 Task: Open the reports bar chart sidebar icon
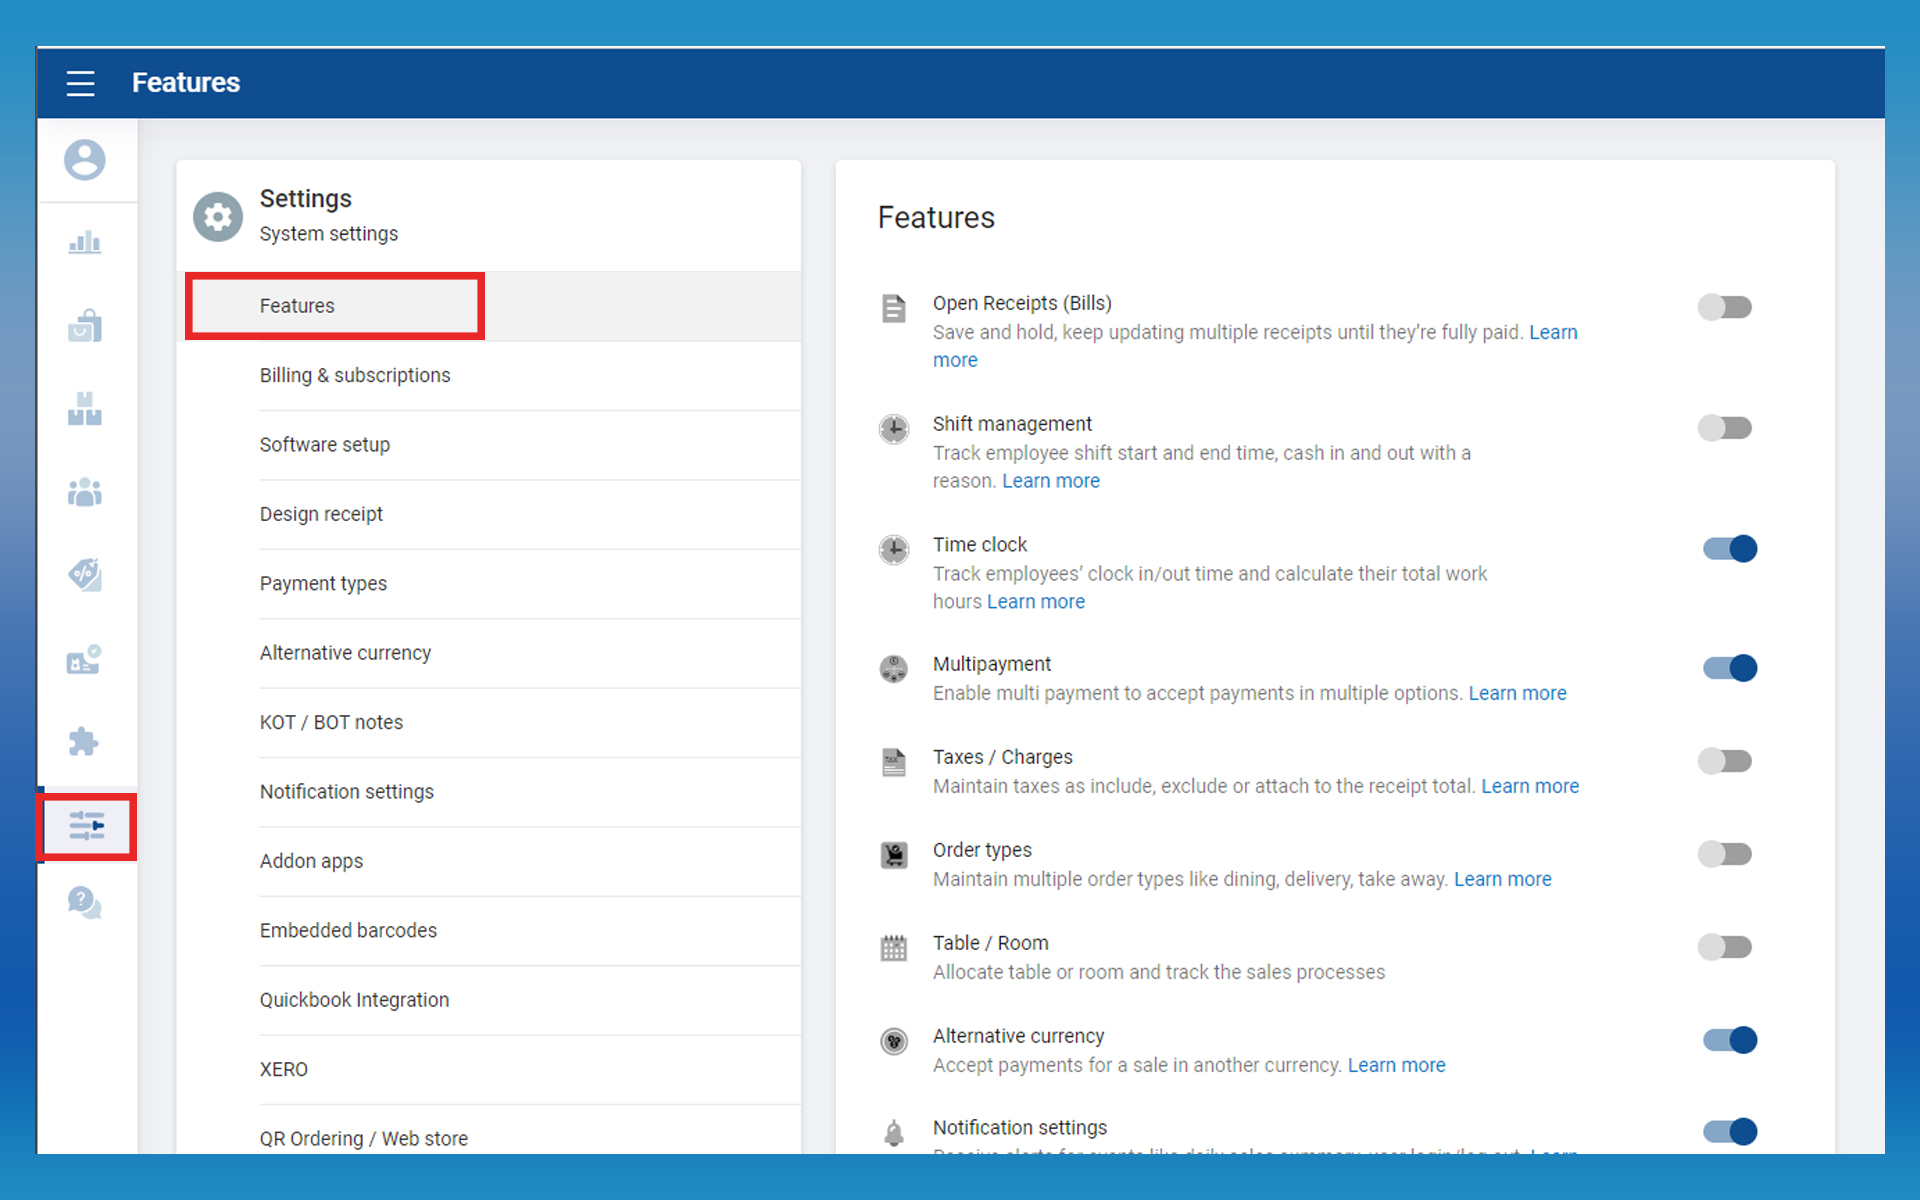85,243
